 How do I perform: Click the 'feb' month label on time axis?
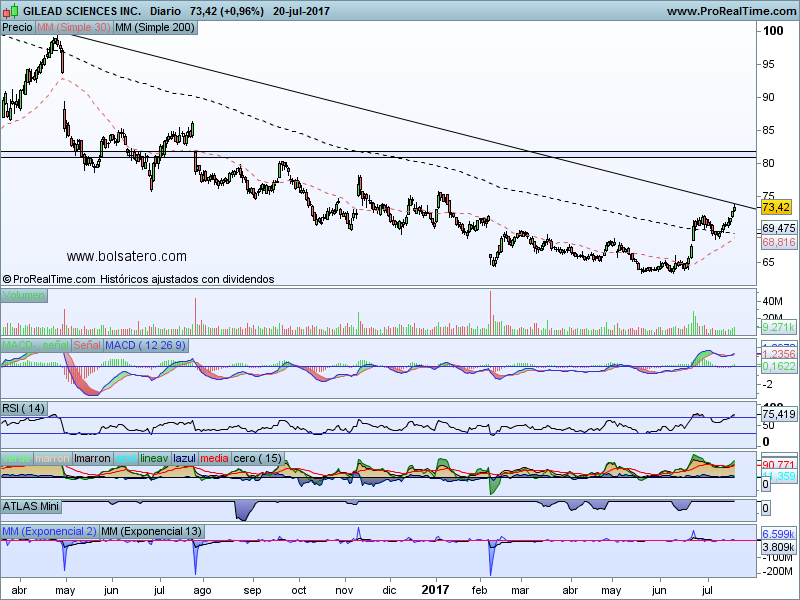[479, 590]
